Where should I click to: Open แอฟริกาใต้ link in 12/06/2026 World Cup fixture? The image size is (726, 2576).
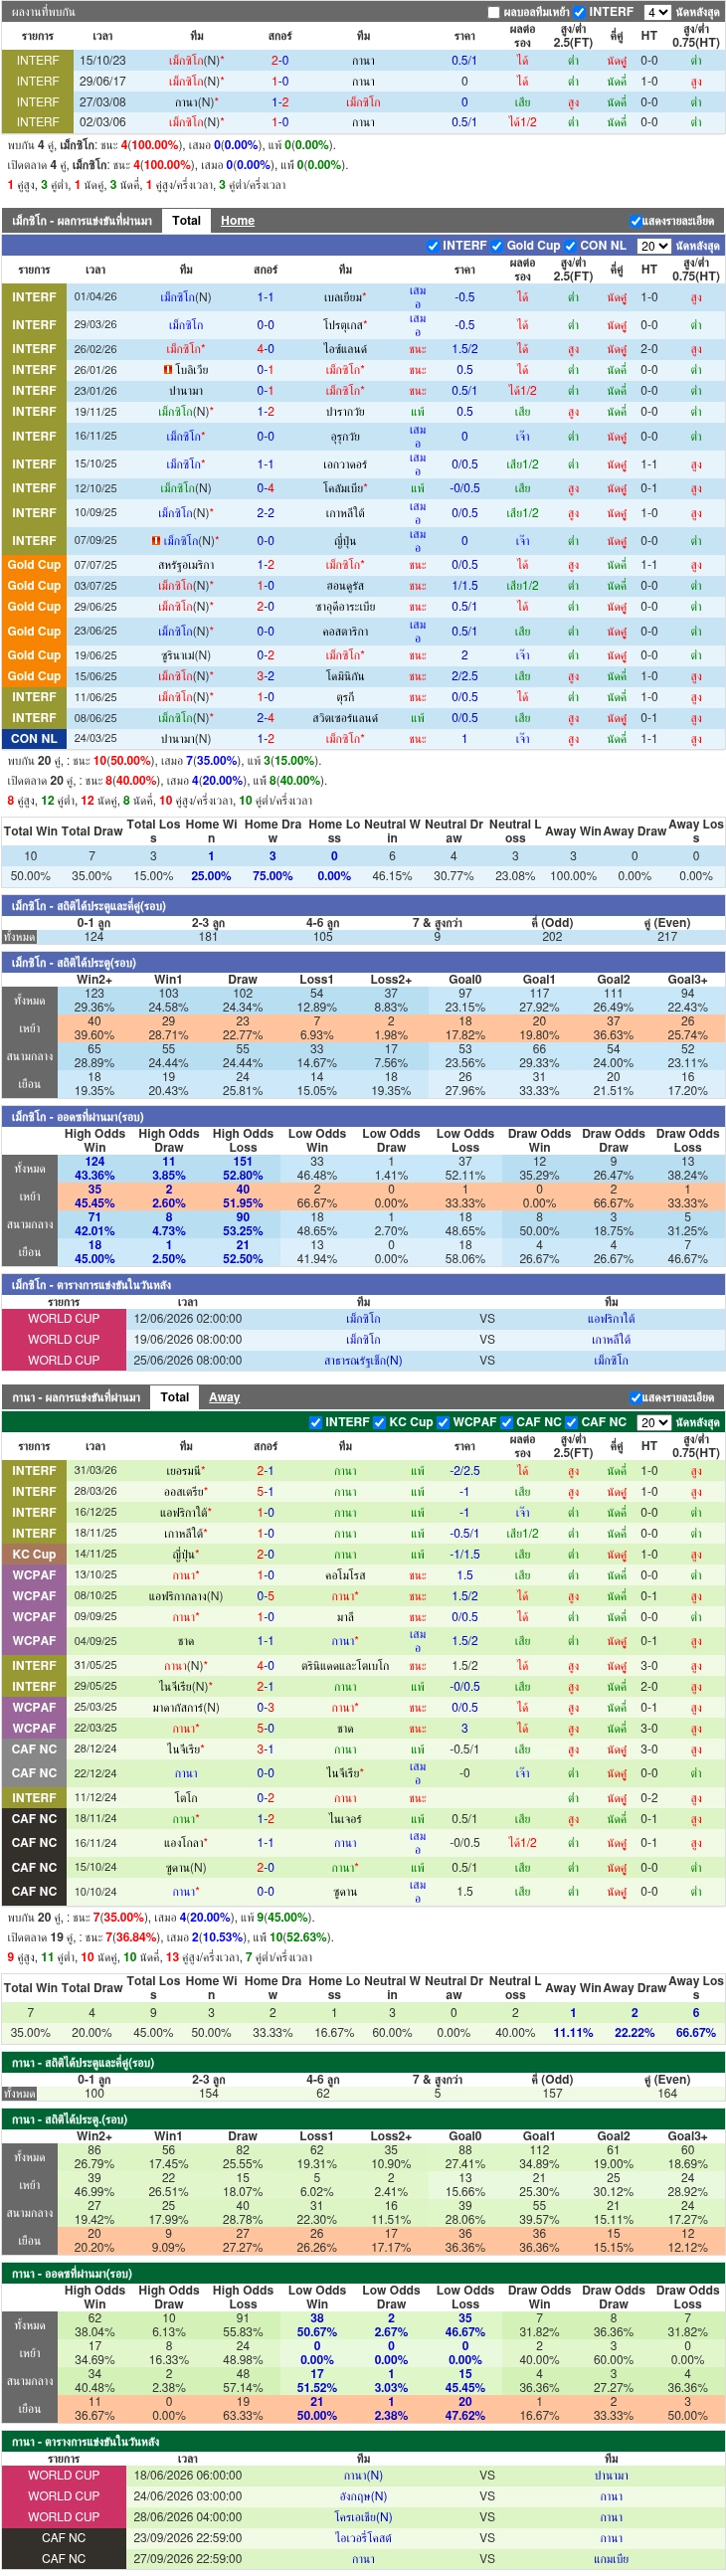tap(611, 1319)
